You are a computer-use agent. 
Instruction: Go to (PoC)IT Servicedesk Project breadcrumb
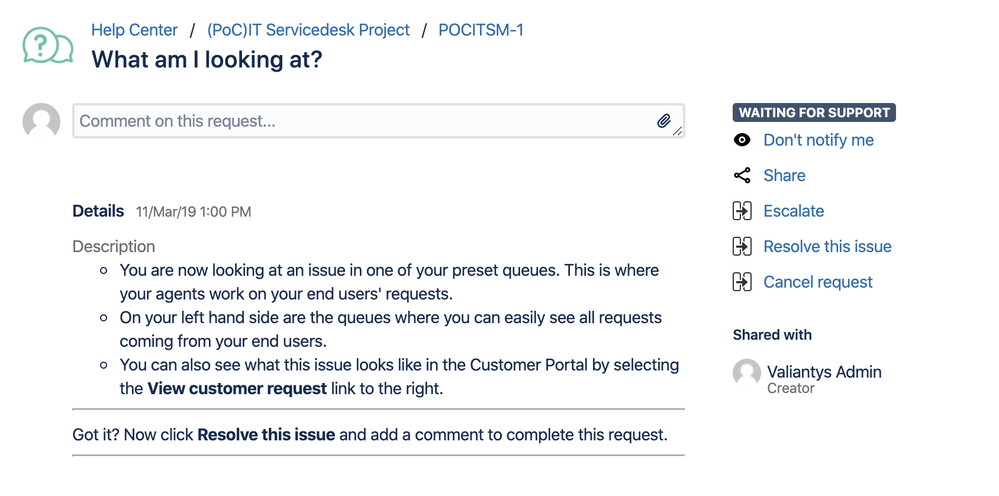pos(308,30)
